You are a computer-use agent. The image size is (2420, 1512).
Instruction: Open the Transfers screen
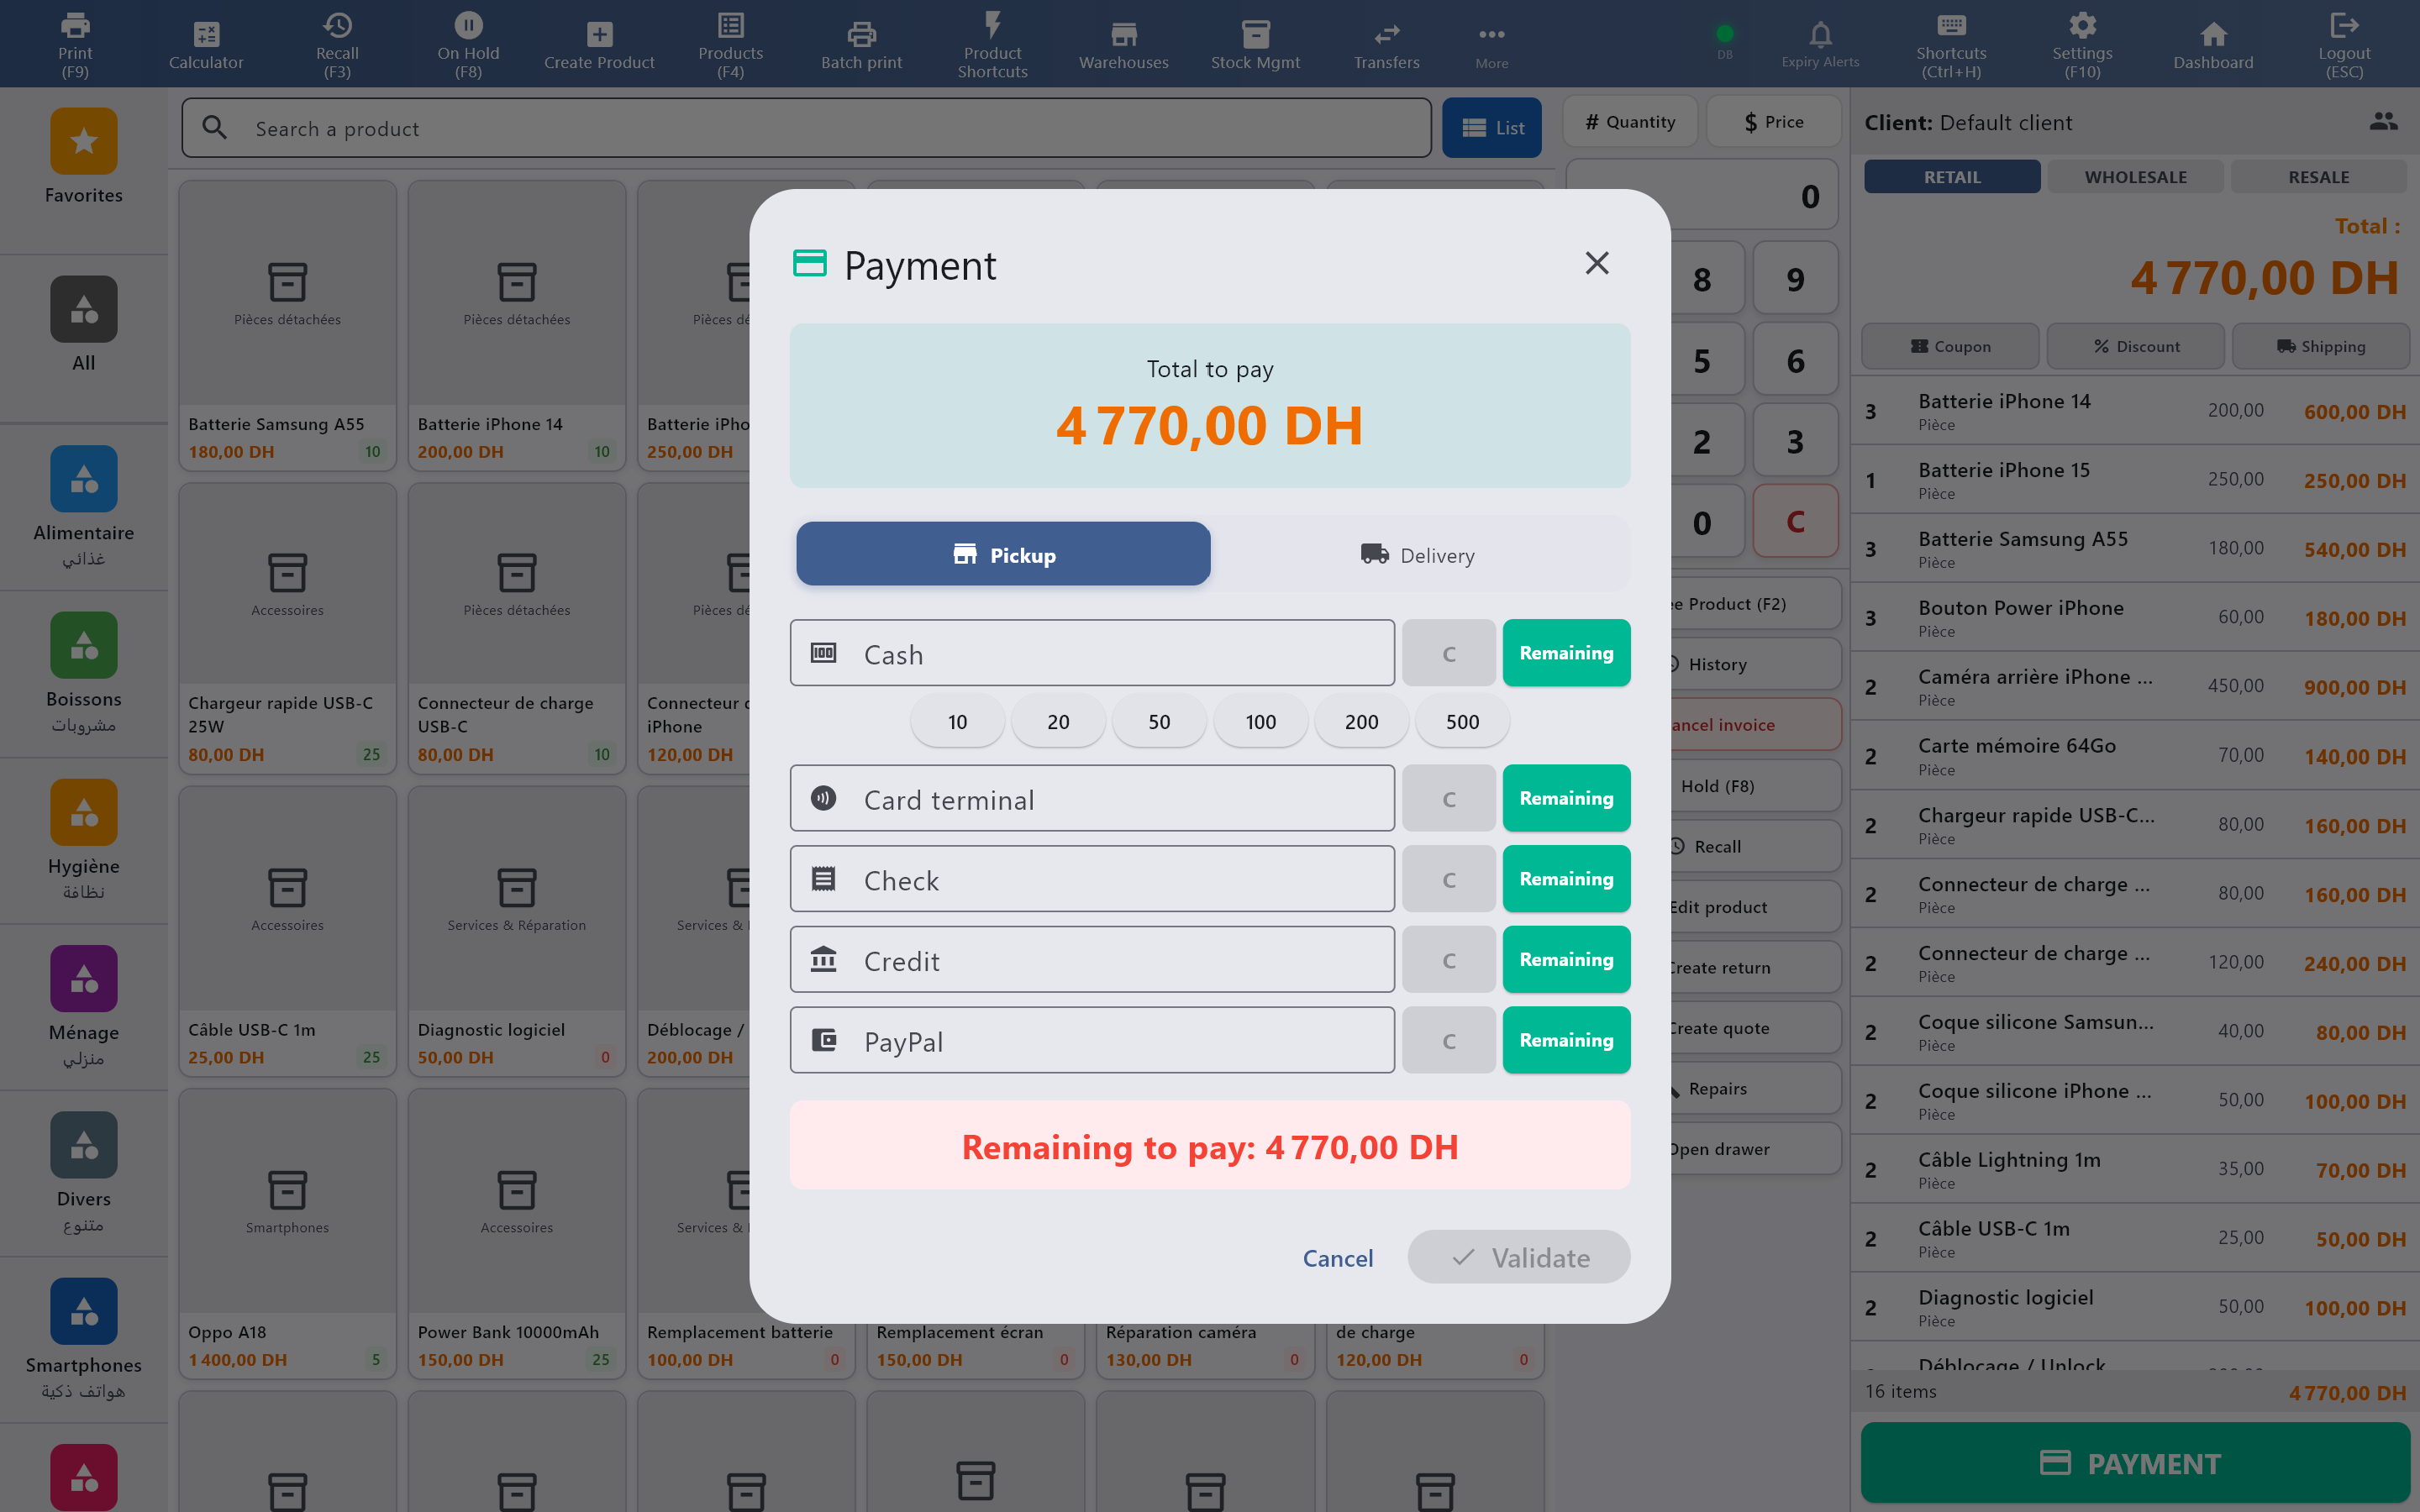tap(1386, 42)
